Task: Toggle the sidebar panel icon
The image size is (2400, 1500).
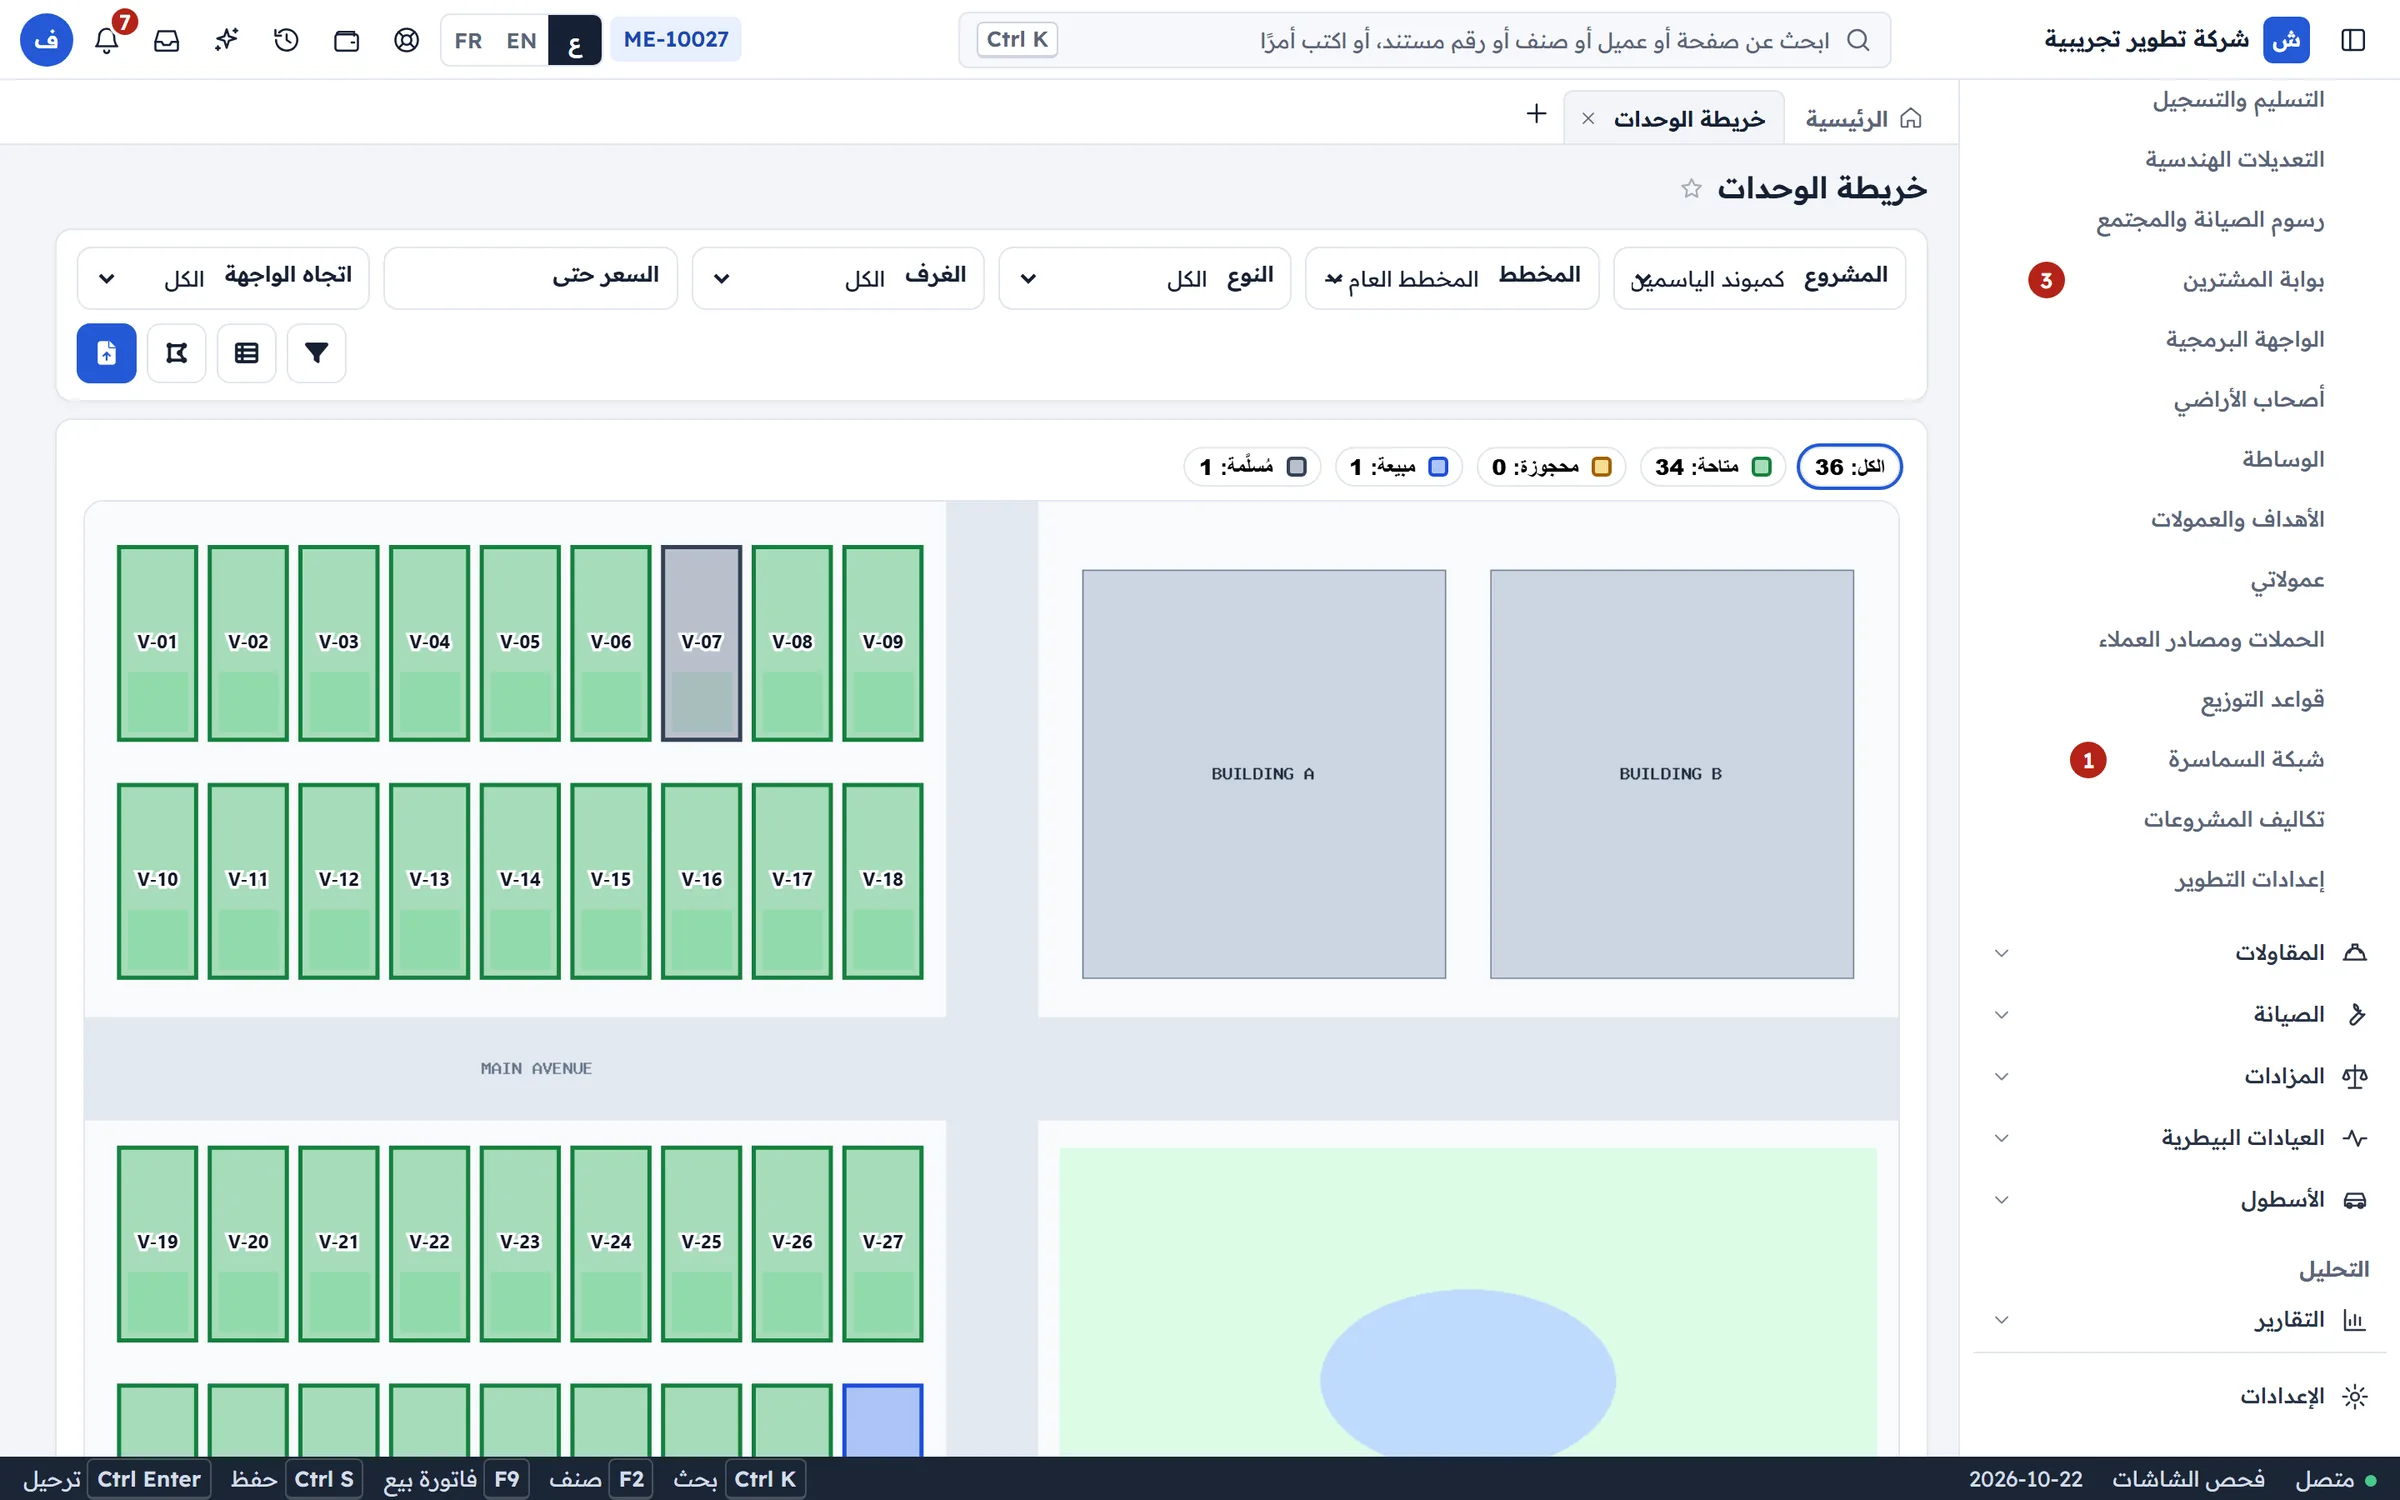Action: [x=2353, y=40]
